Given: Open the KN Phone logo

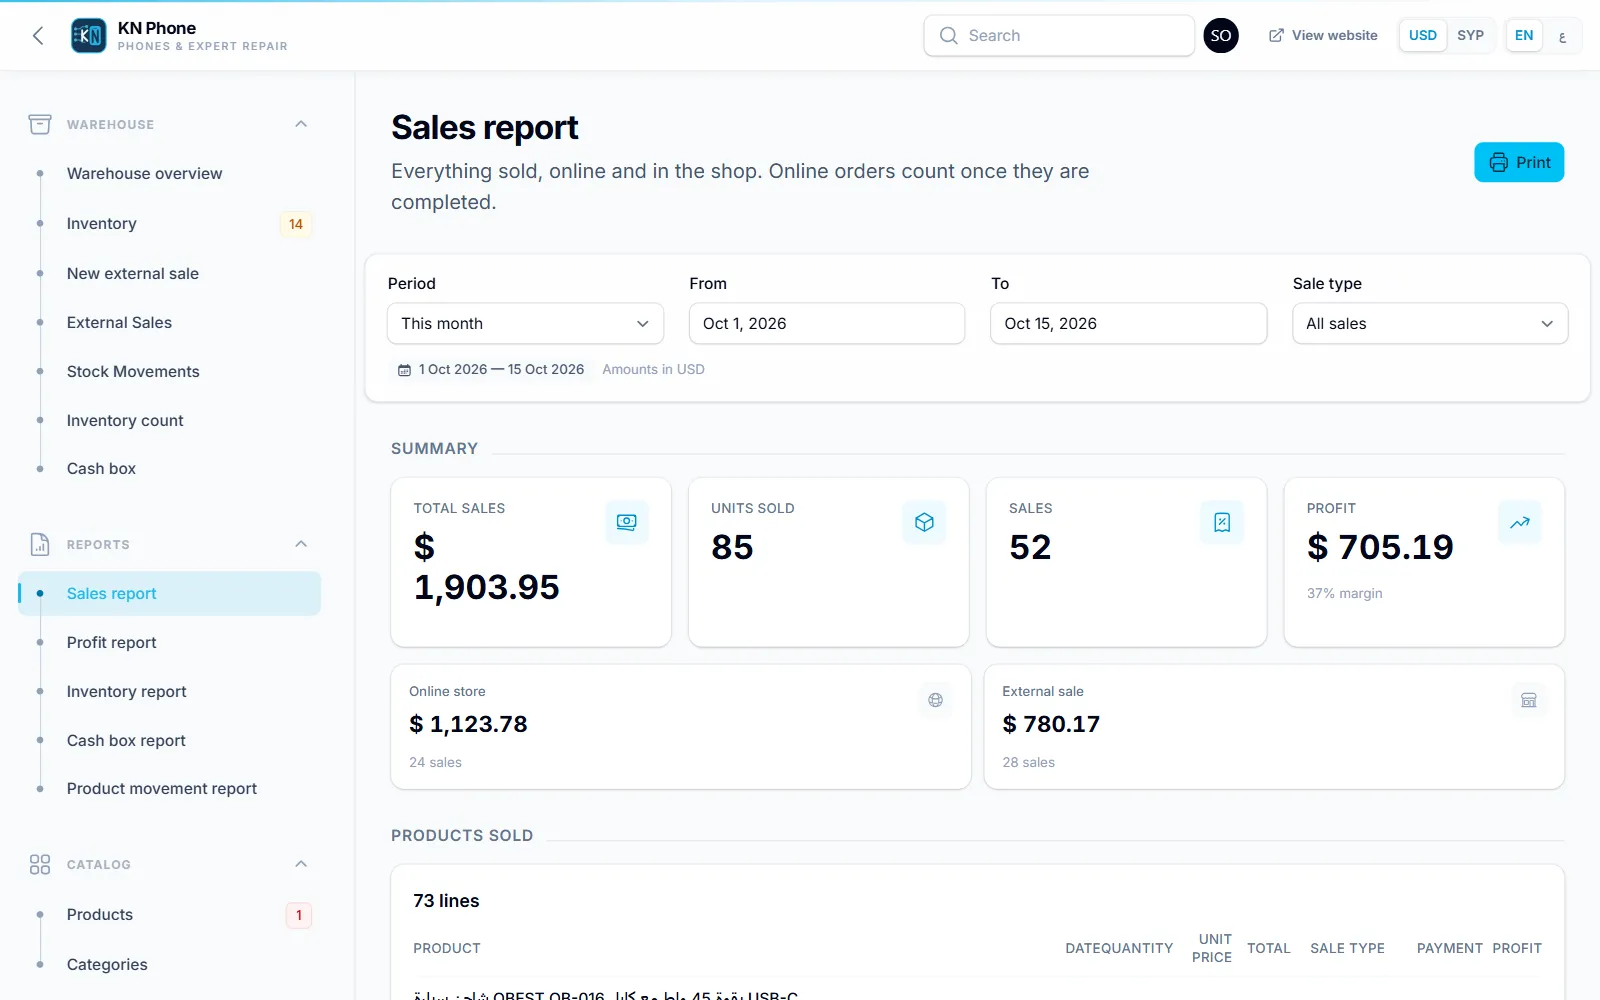Looking at the screenshot, I should (89, 36).
